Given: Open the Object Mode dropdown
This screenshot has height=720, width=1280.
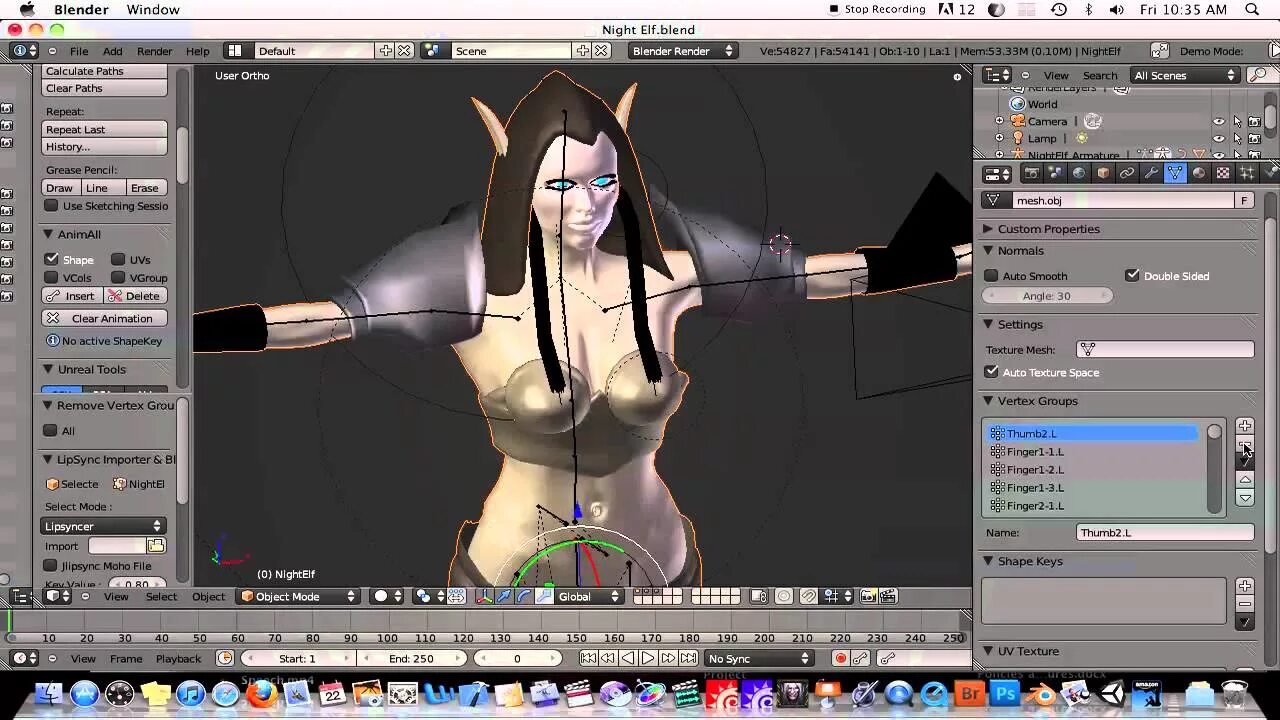Looking at the screenshot, I should [x=298, y=596].
